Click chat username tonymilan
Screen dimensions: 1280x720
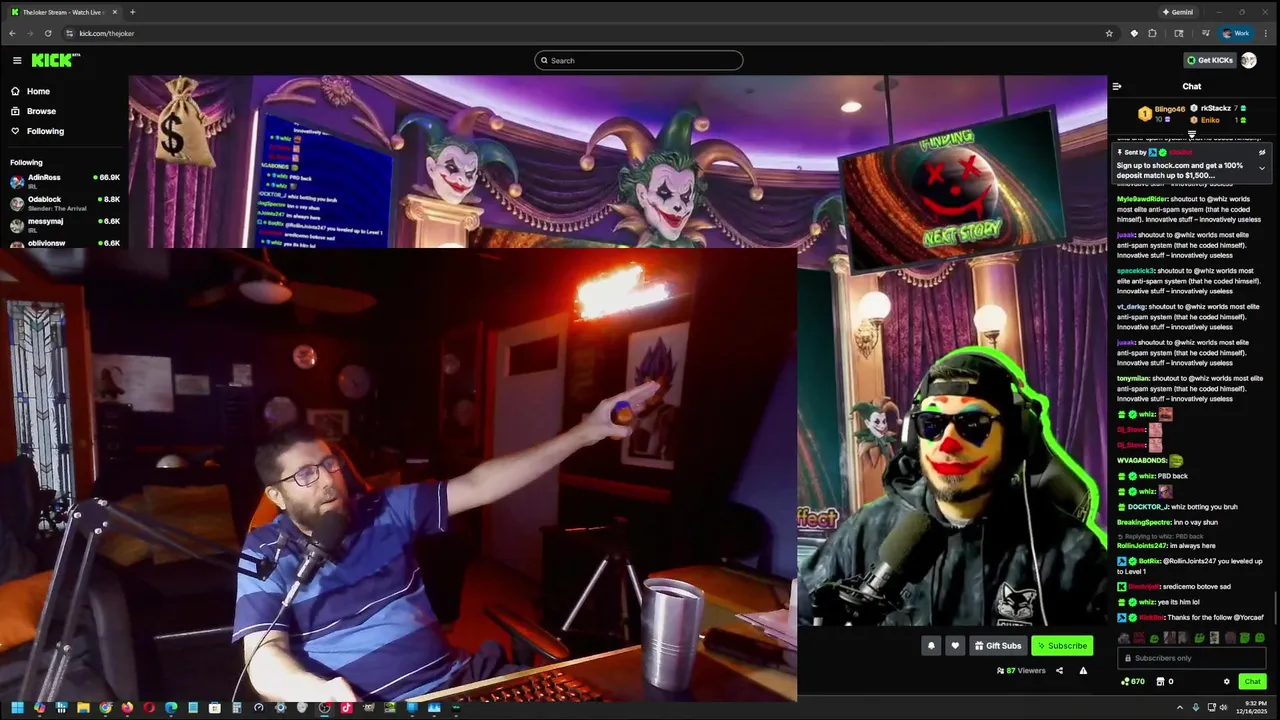(1132, 378)
